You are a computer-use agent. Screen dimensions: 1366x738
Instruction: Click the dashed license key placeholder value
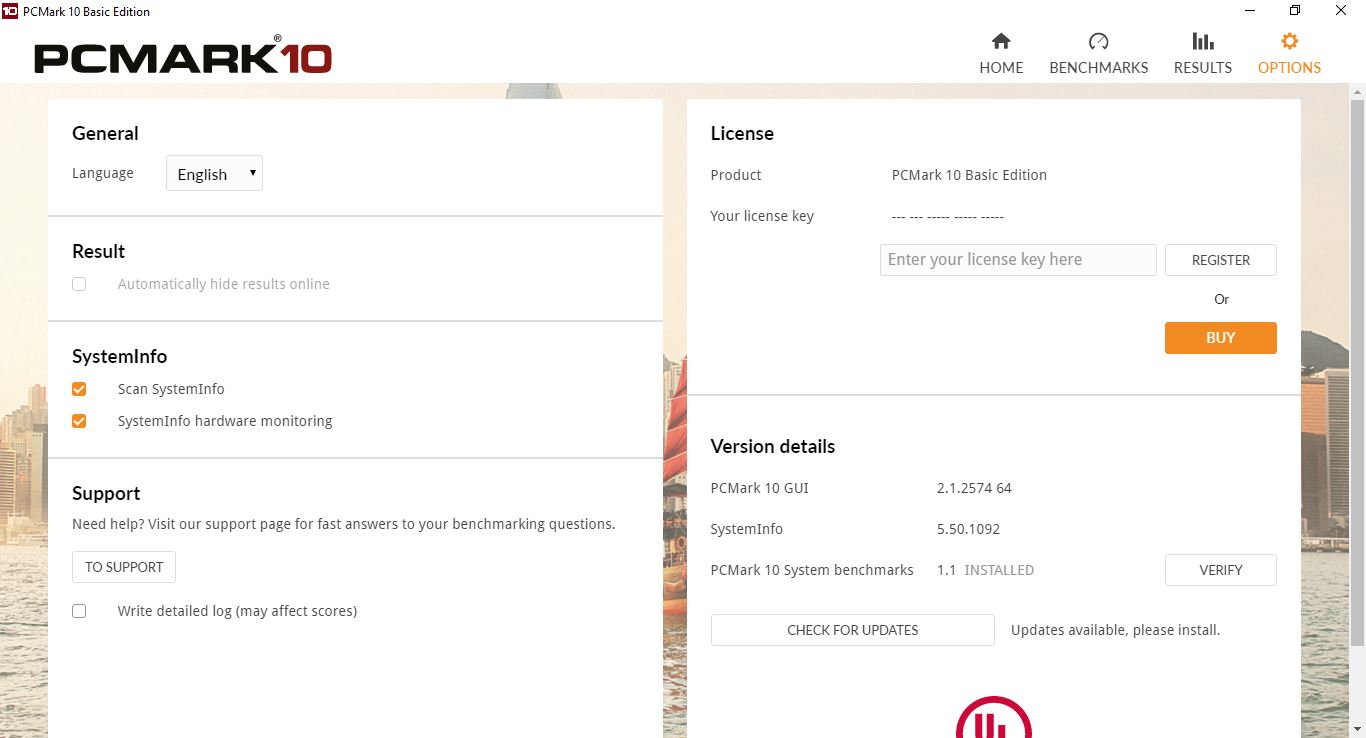click(947, 216)
